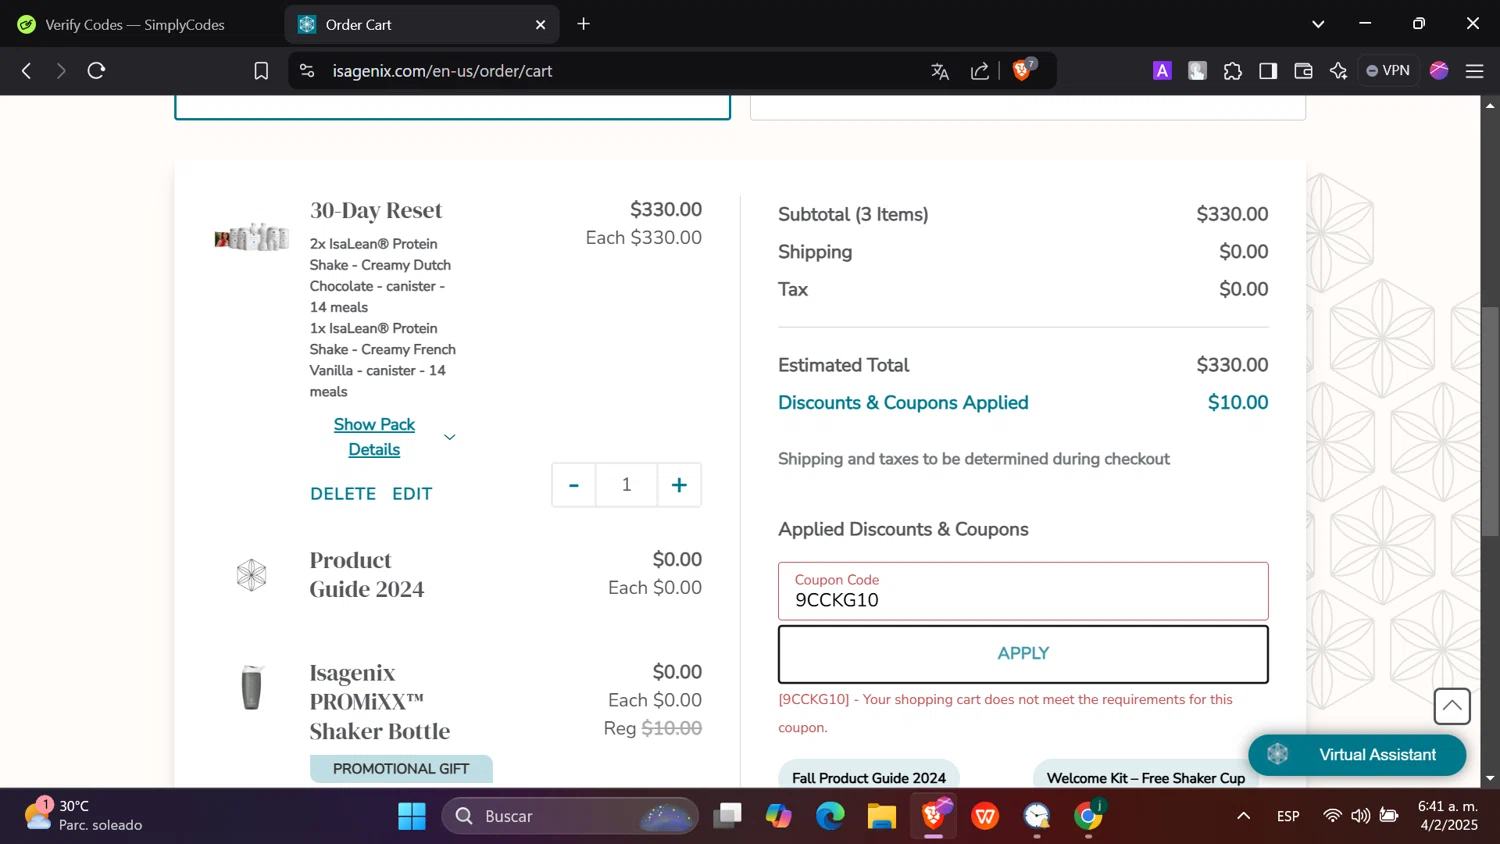1500x844 pixels.
Task: Click the PROMOTIONAL GIFT badge
Action: click(401, 769)
